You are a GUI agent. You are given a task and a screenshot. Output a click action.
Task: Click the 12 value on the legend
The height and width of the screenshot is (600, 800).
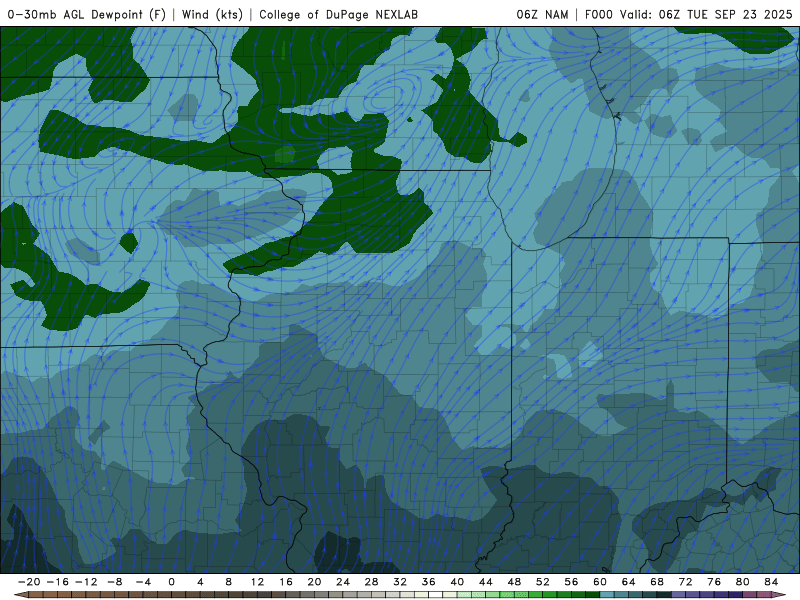pos(257,582)
